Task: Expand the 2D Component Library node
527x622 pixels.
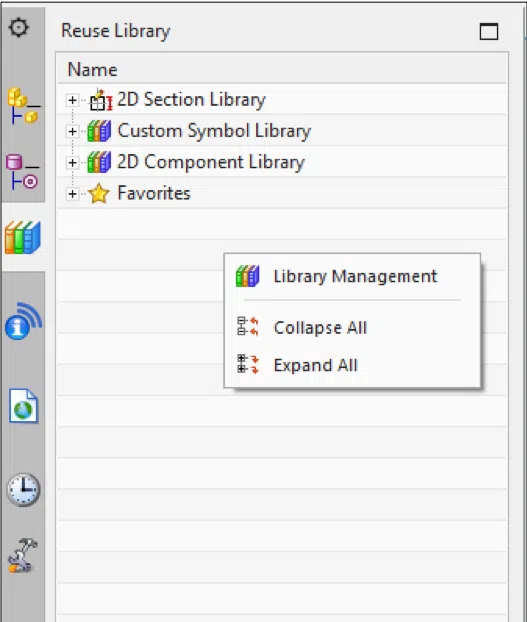Action: 72,163
